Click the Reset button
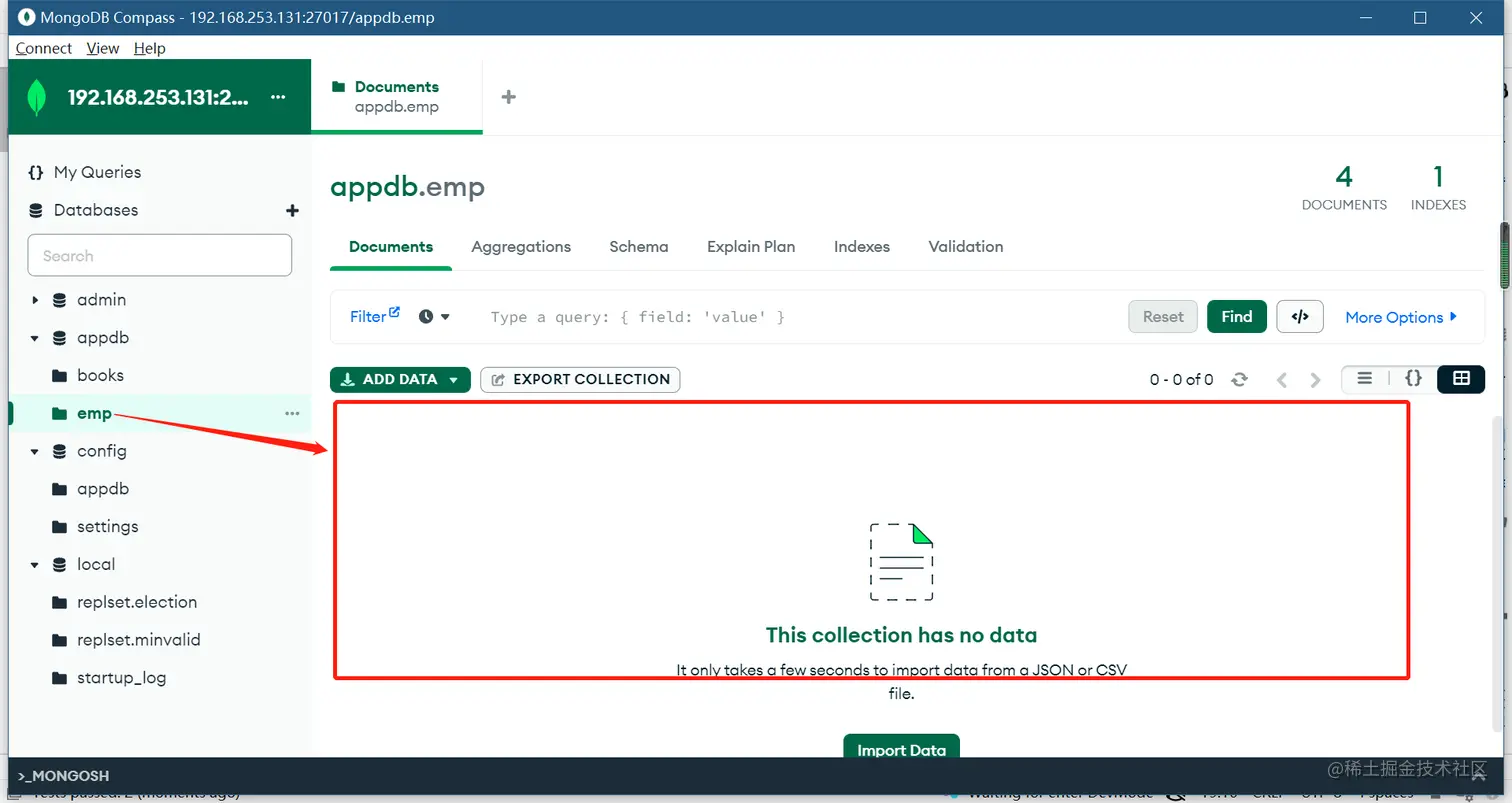This screenshot has width=1512, height=803. tap(1163, 316)
